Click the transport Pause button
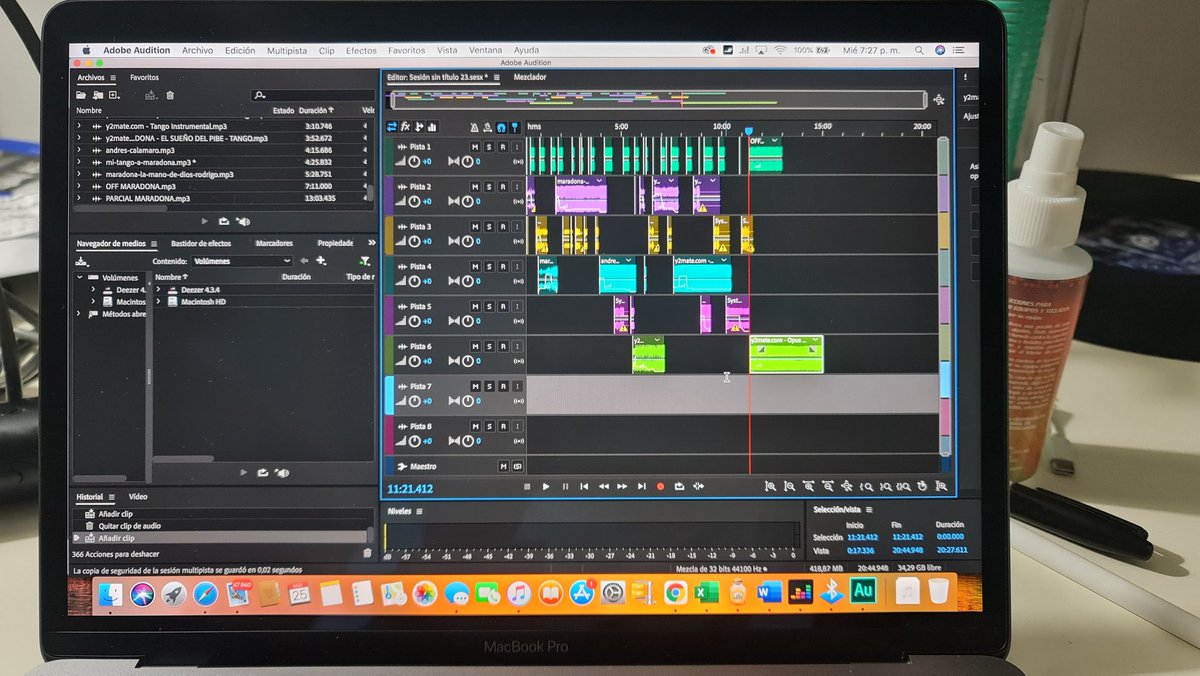 pos(565,486)
